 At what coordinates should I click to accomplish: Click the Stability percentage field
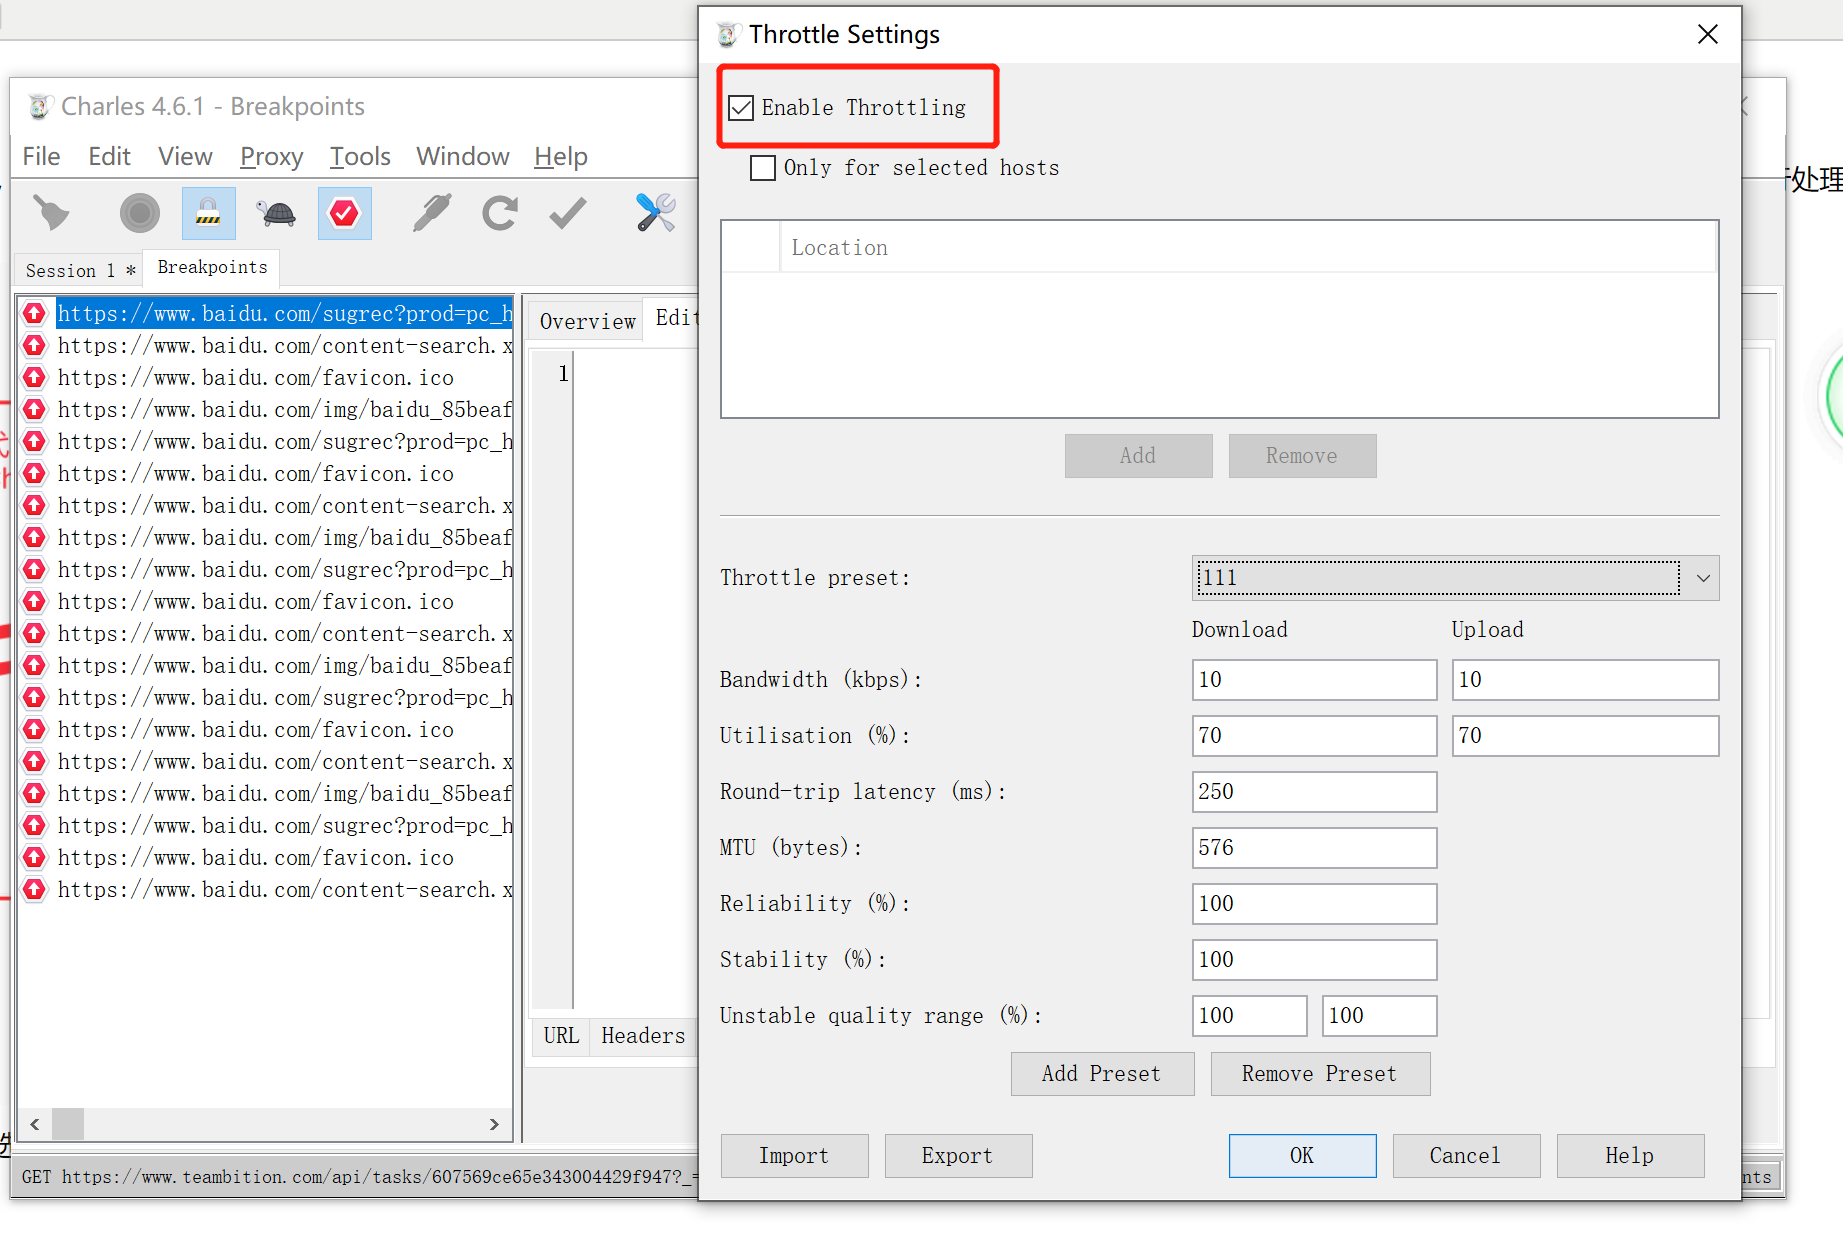[1314, 960]
